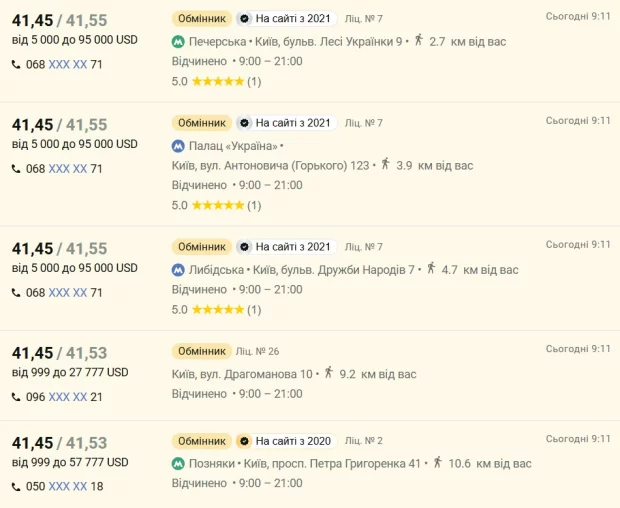Click the green metro icon beside Печерська
620x508 pixels.
pyautogui.click(x=178, y=42)
